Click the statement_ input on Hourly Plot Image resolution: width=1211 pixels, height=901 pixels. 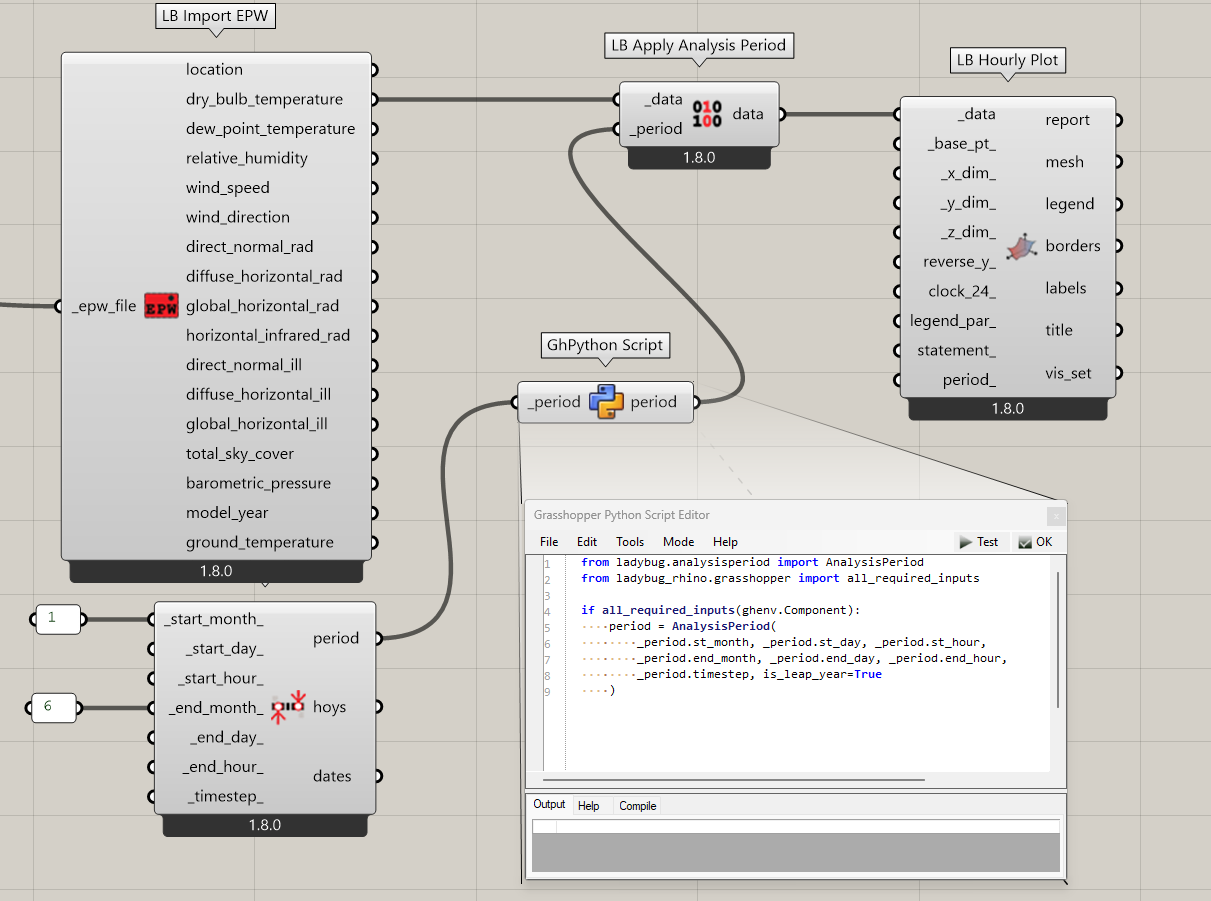coord(957,350)
